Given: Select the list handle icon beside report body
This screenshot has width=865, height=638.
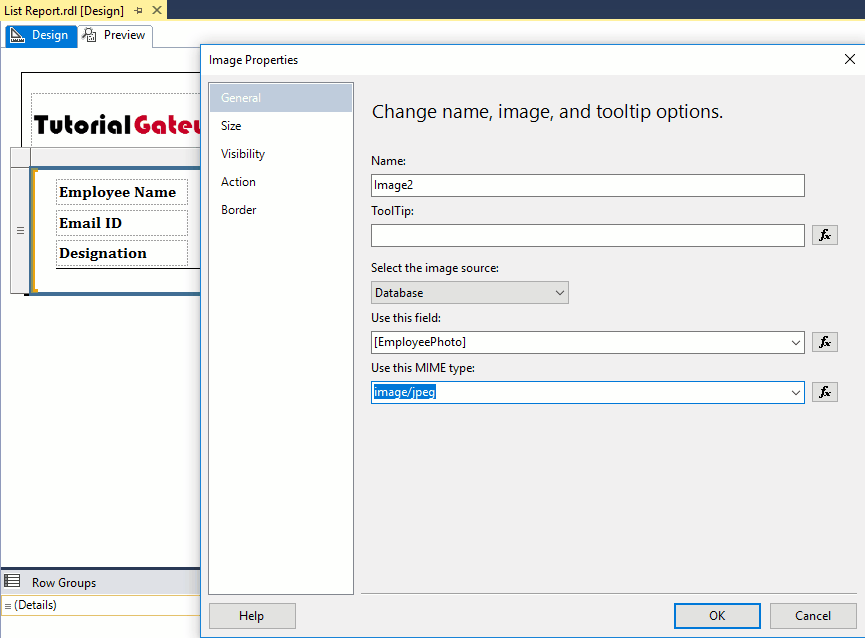Looking at the screenshot, I should (20, 229).
